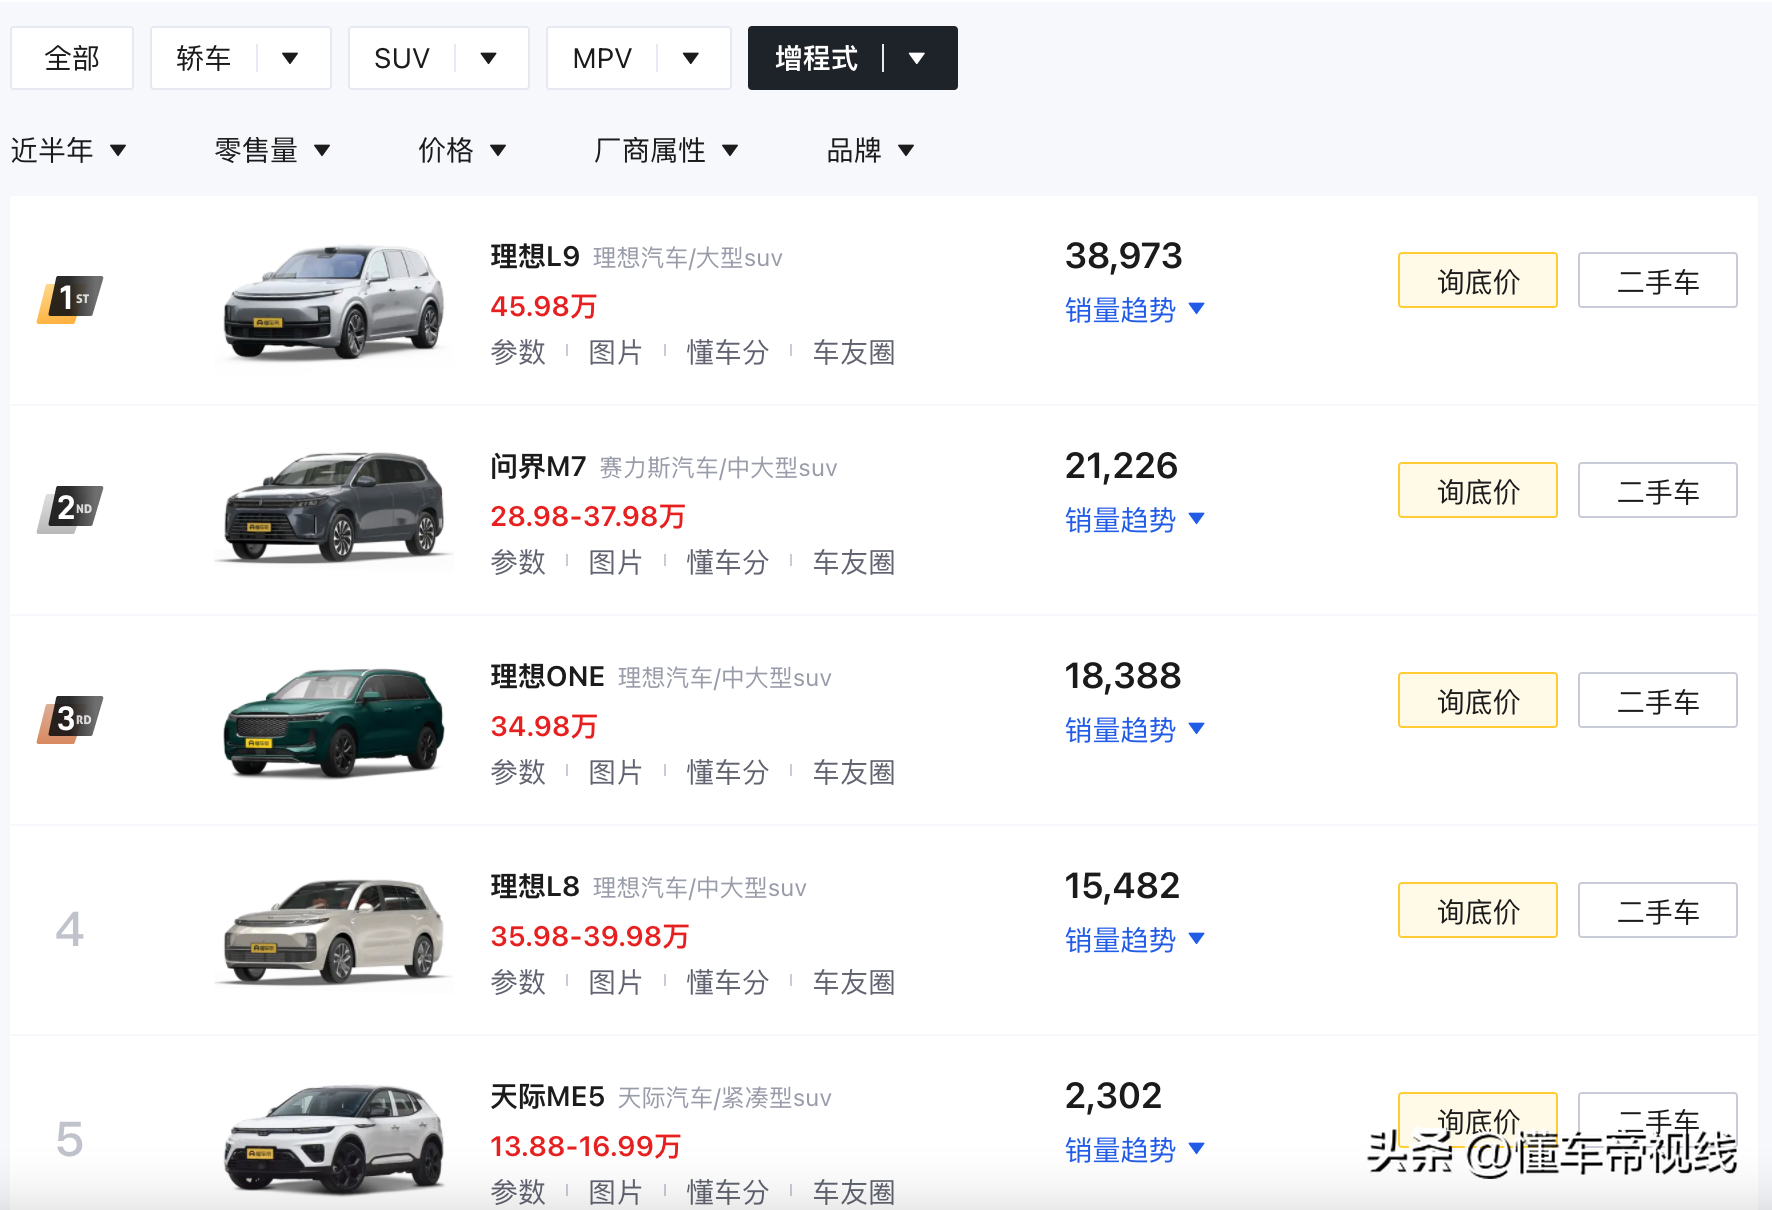Open the MPV dropdown arrow

coord(690,58)
